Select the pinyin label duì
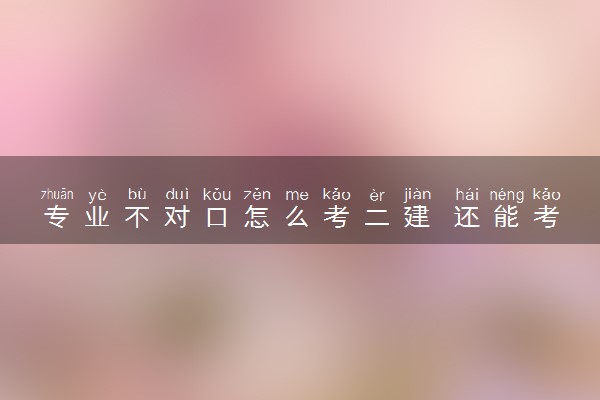600x400 pixels. click(x=177, y=194)
